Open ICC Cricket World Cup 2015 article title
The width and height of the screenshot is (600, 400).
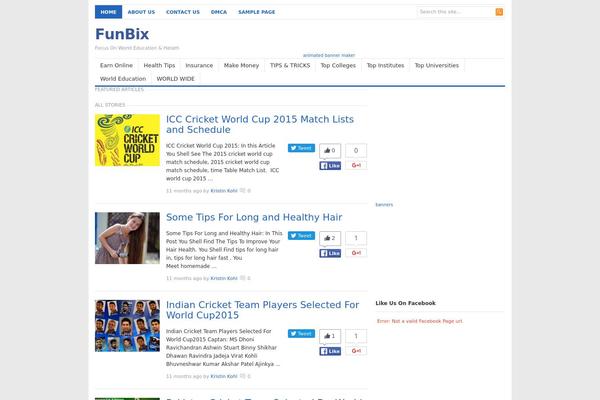click(x=260, y=124)
